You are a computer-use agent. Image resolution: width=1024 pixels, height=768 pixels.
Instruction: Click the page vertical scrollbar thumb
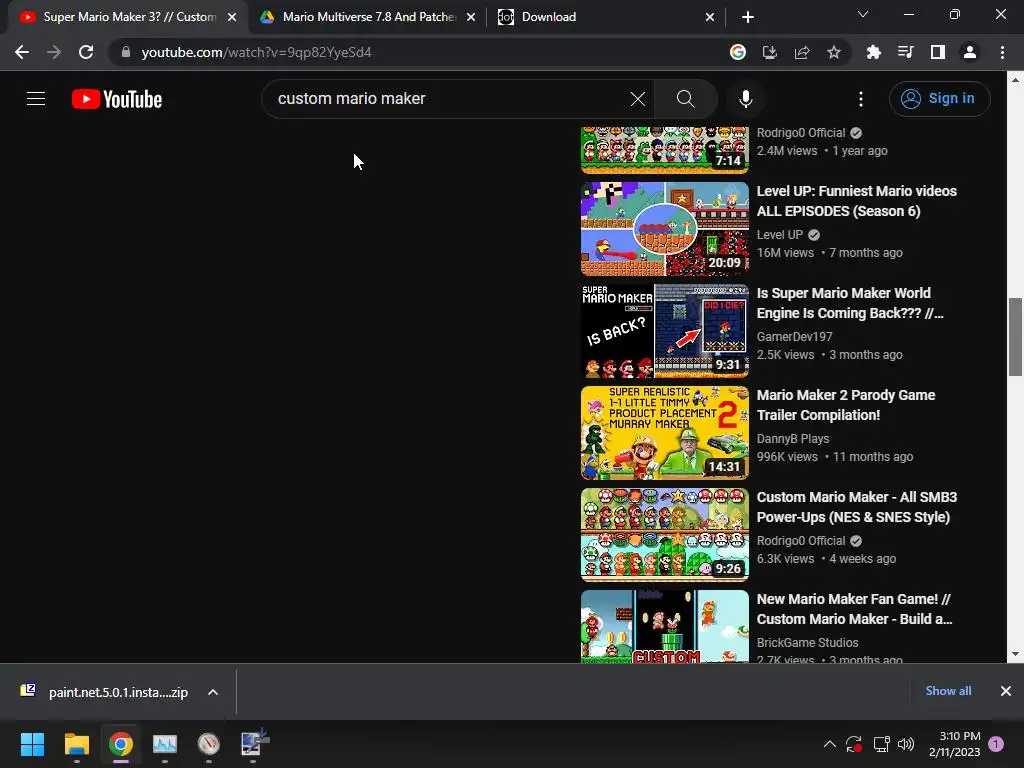[1015, 337]
